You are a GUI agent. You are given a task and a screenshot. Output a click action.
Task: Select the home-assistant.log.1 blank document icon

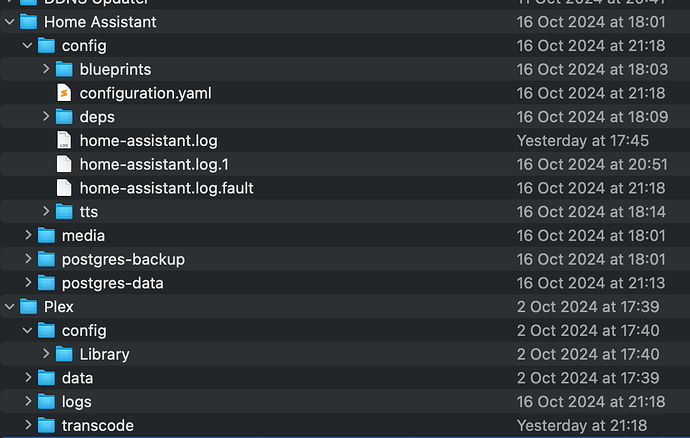[x=64, y=164]
